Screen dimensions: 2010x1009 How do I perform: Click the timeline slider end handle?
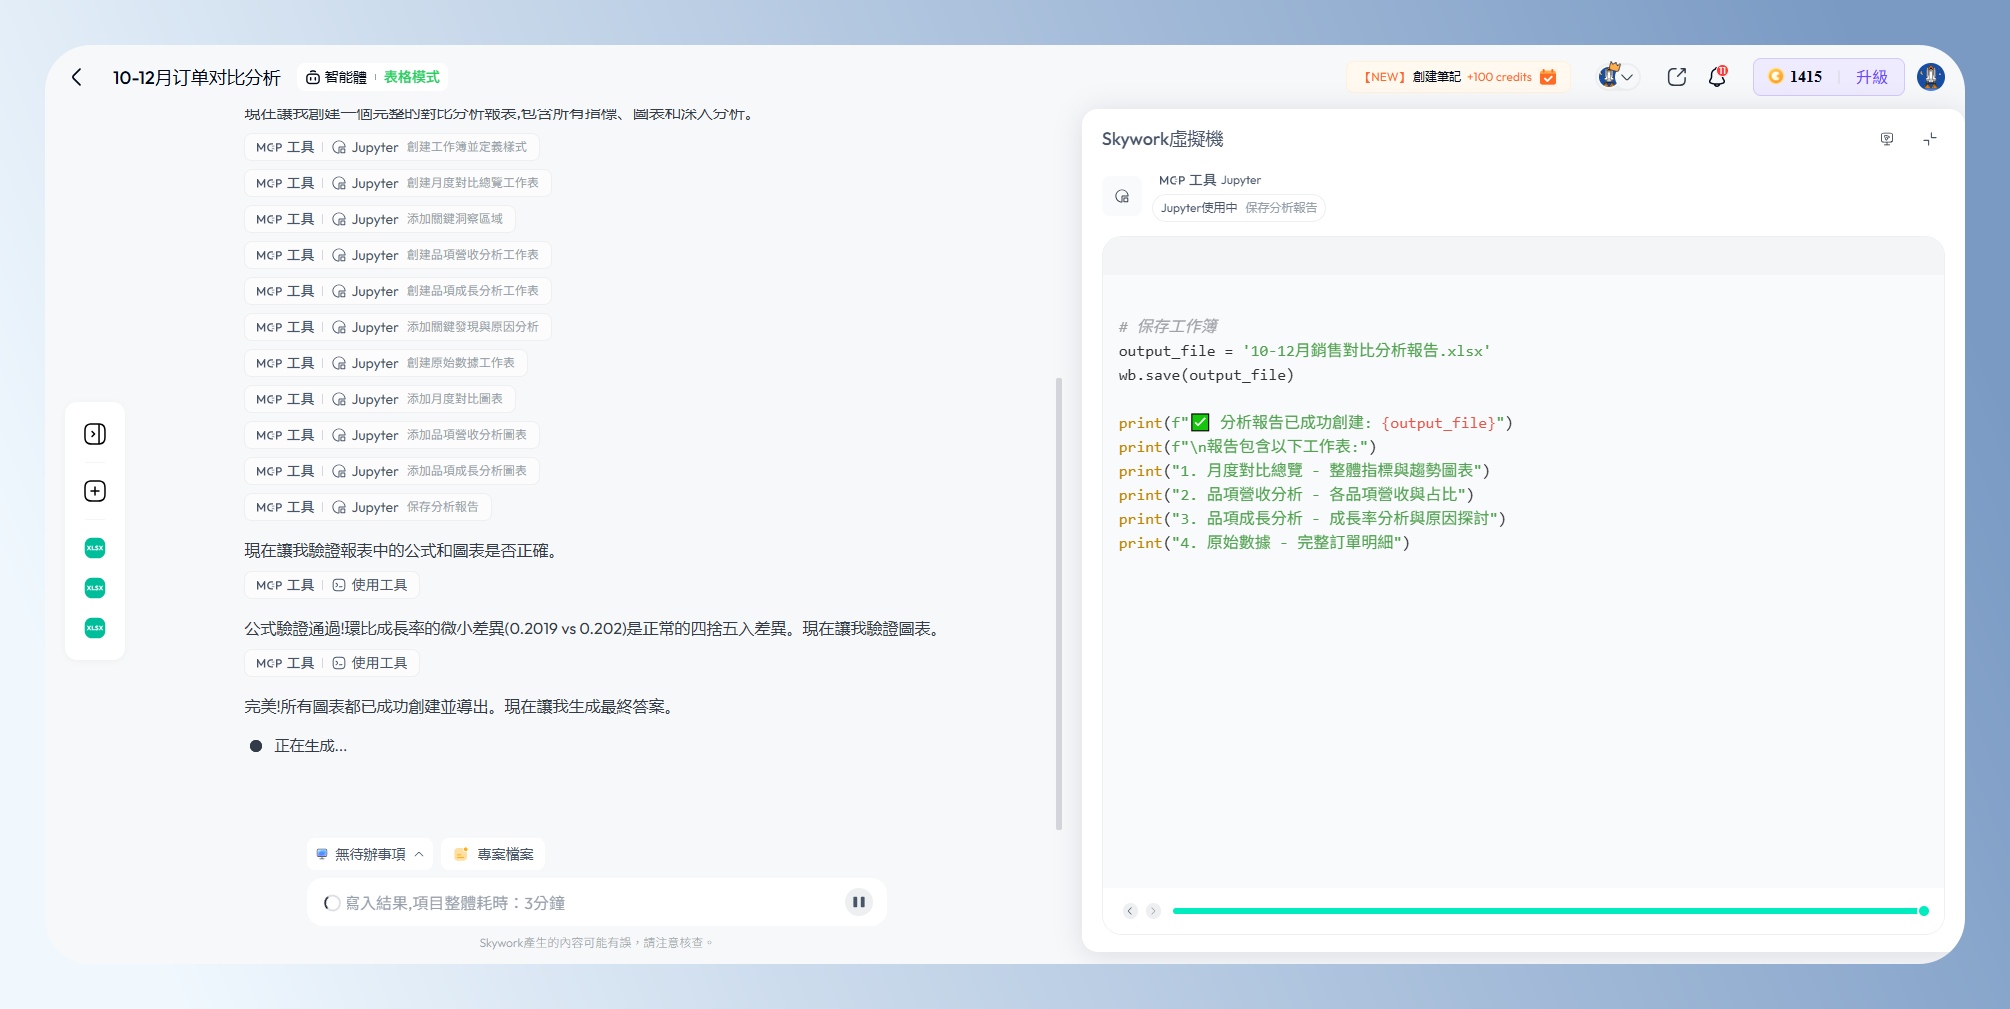coord(1924,911)
